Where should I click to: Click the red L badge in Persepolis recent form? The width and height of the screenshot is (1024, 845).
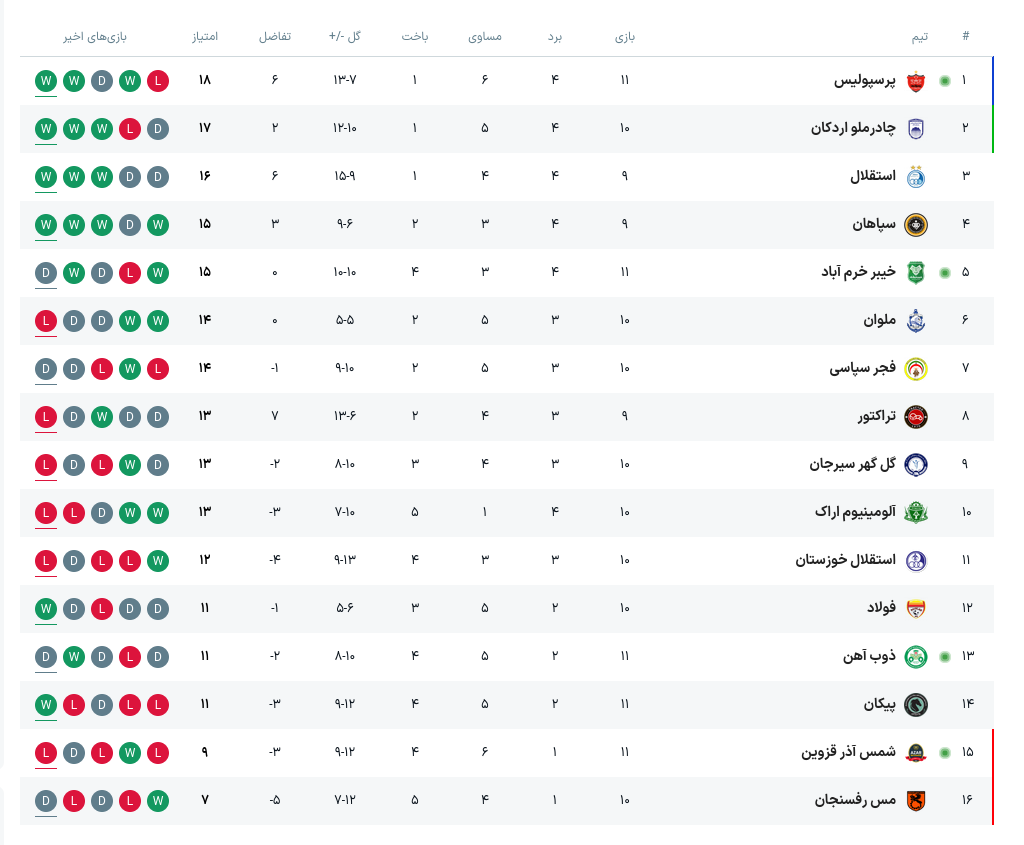point(157,82)
